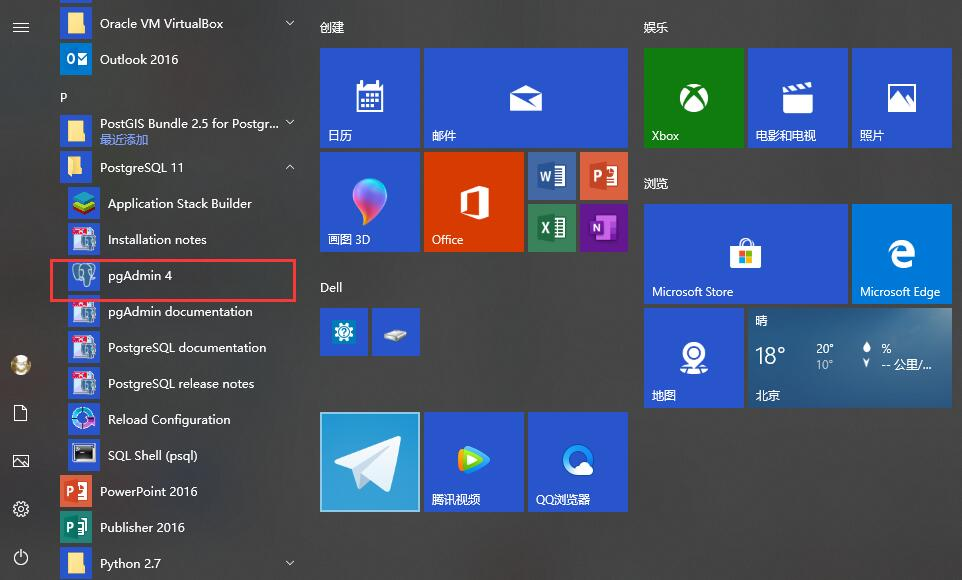Open the Beijing weather tile
962x580 pixels.
pyautogui.click(x=850, y=358)
